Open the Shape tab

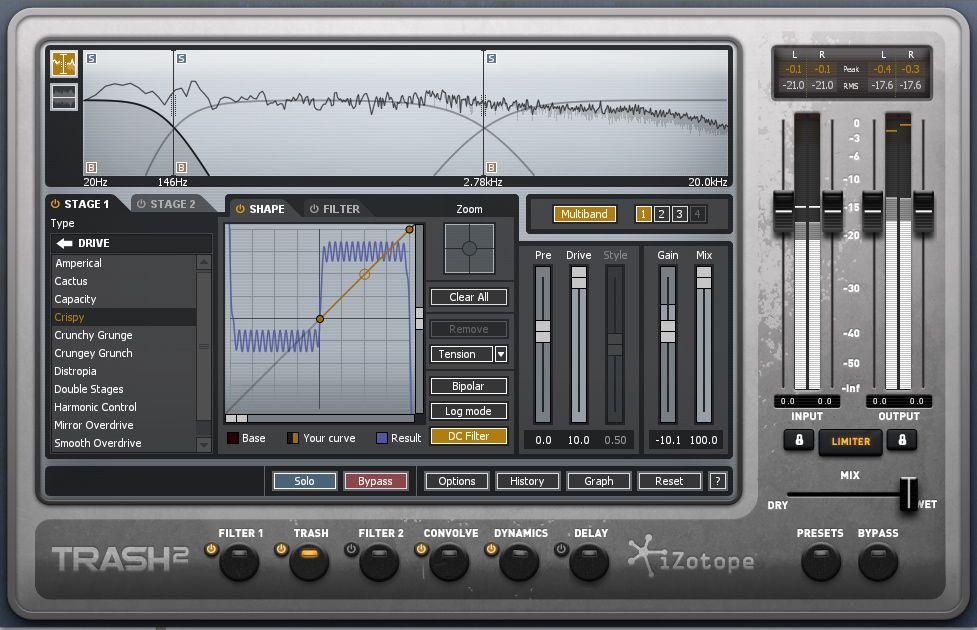(260, 209)
